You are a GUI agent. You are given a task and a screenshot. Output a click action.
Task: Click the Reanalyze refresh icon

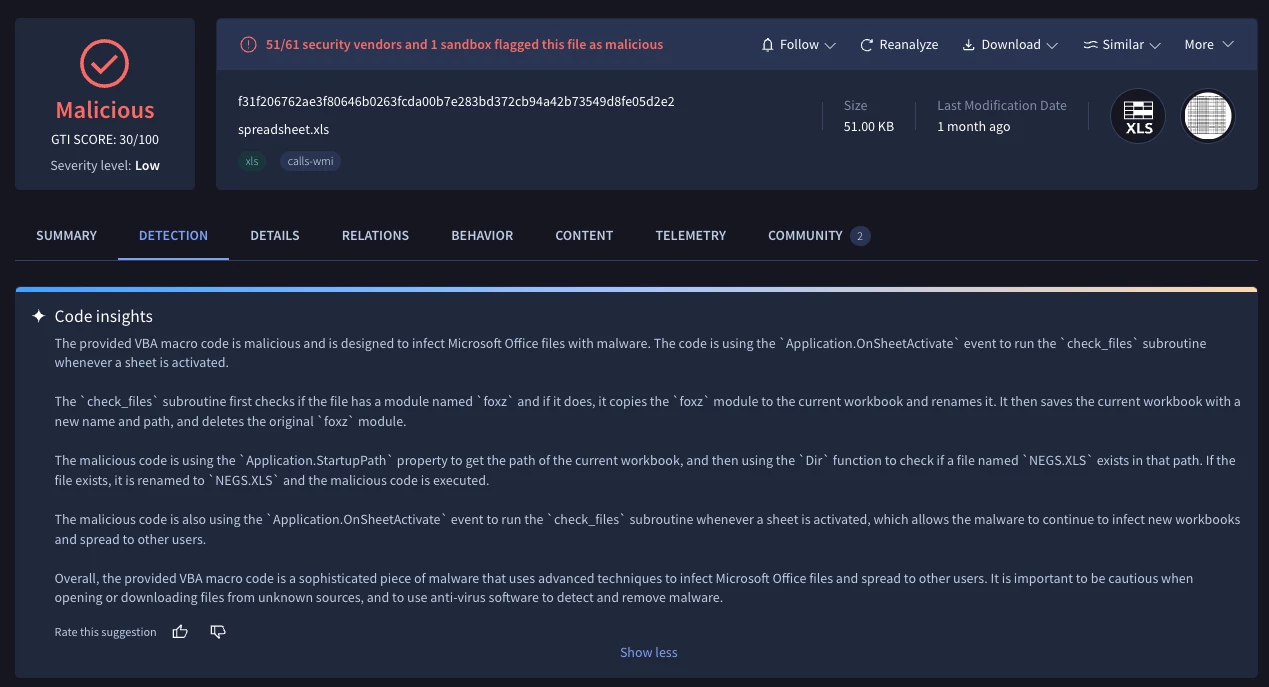tap(867, 45)
